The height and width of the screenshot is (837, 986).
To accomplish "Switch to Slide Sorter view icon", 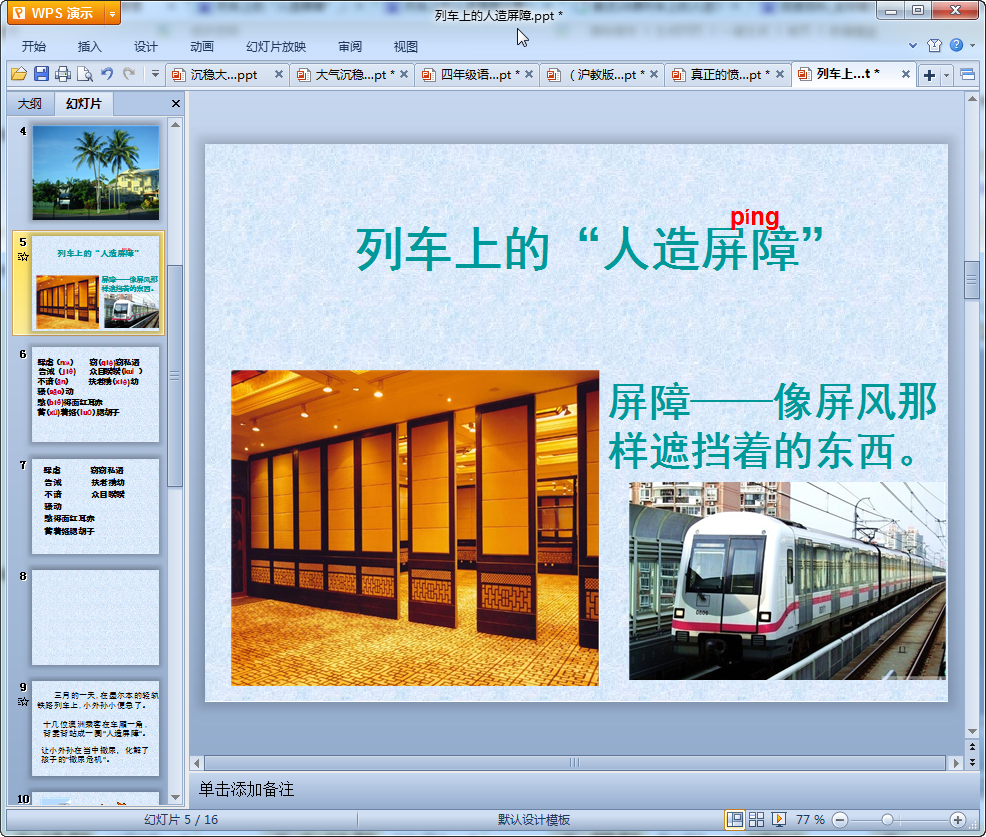I will [x=756, y=819].
